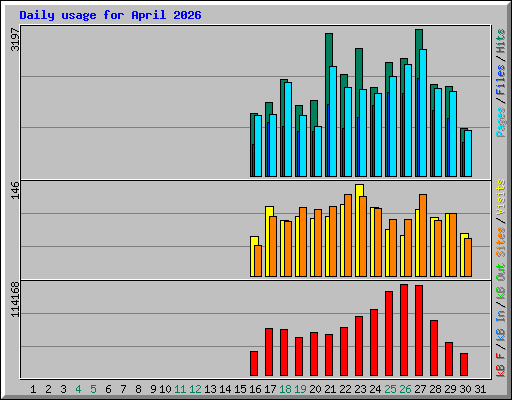This screenshot has width=512, height=400.
Task: Click the 3197 hits axis maximum label
Action: [x=15, y=39]
